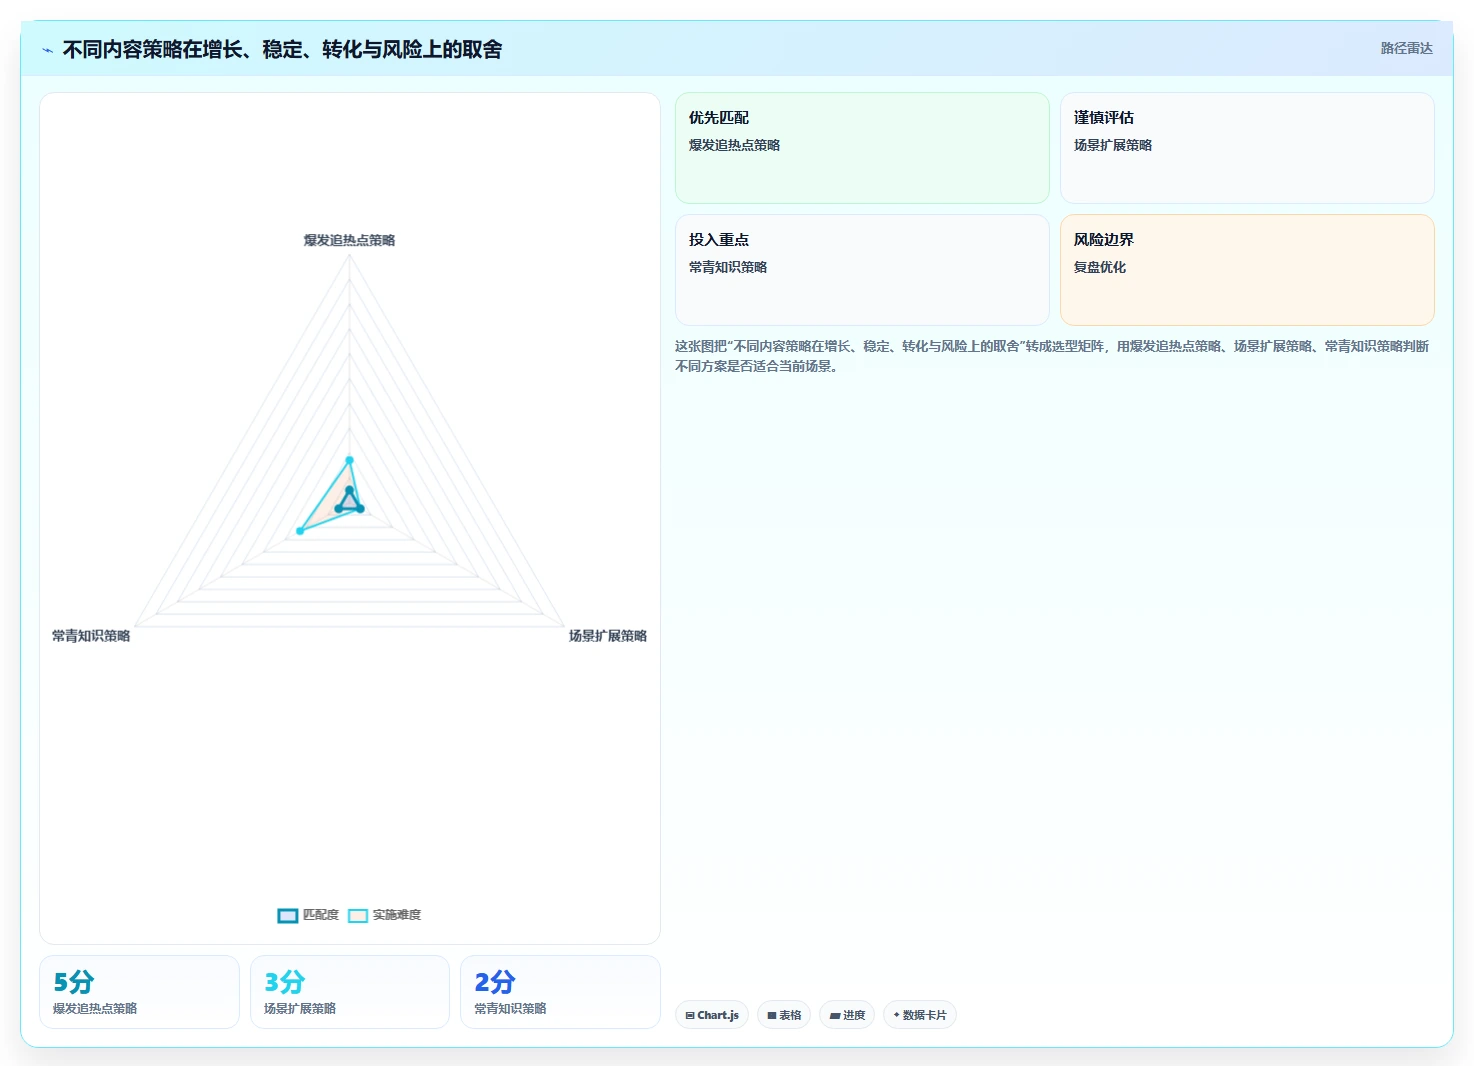Viewport: 1474px width, 1066px height.
Task: Click the 匹配度 legend color box
Action: click(288, 915)
